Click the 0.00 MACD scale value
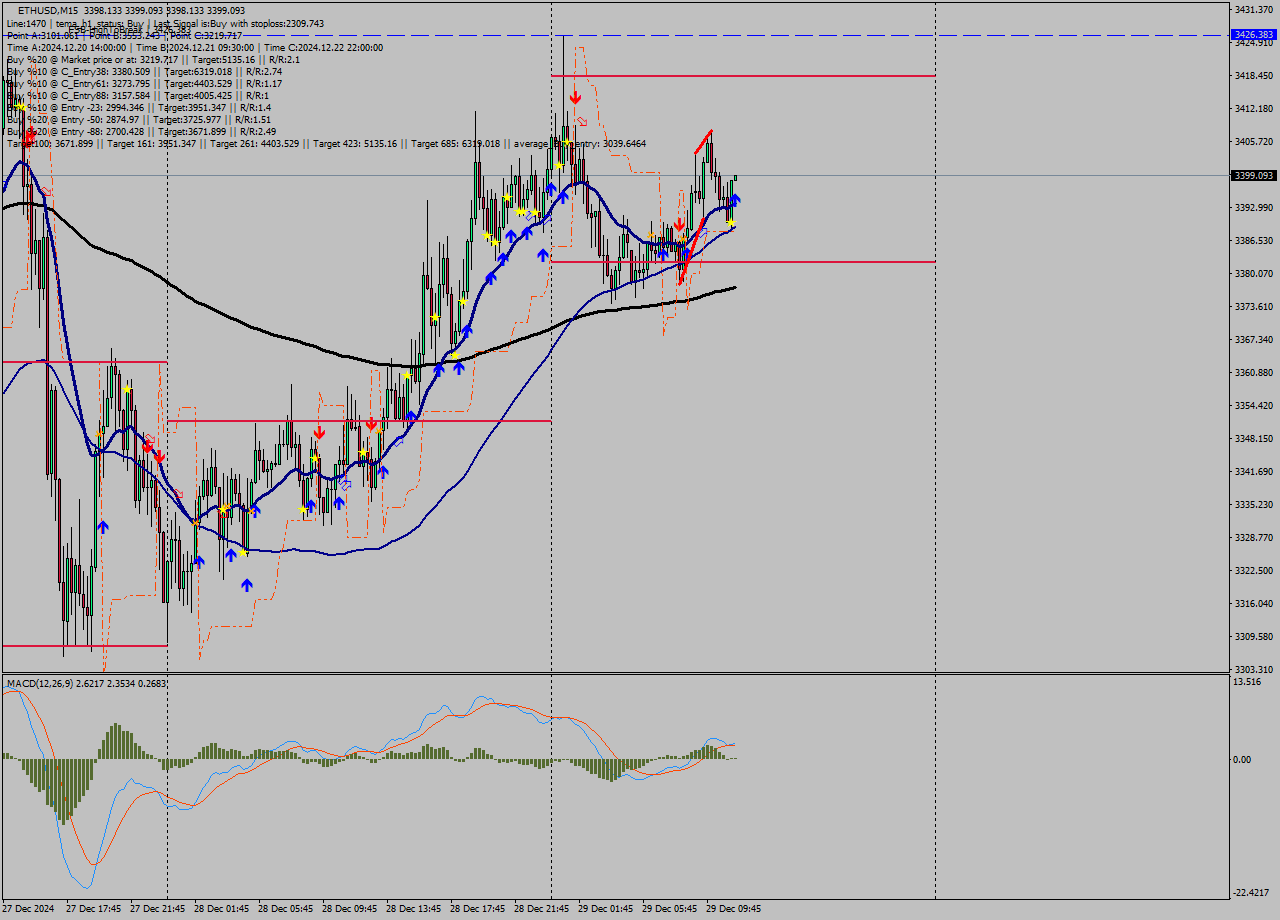The width and height of the screenshot is (1280, 920). pos(1241,759)
